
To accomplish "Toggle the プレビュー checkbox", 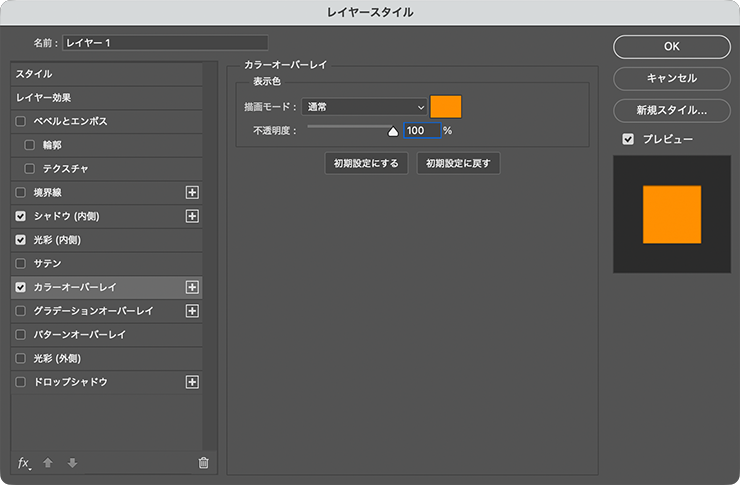I will tap(628, 139).
